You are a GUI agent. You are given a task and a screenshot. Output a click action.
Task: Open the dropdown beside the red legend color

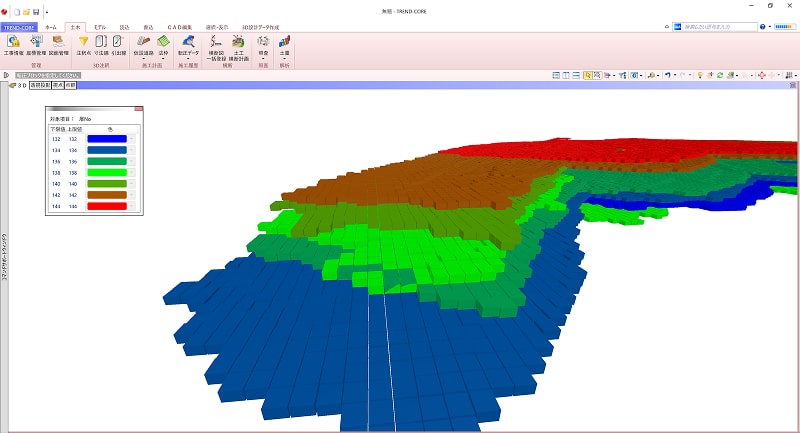131,206
